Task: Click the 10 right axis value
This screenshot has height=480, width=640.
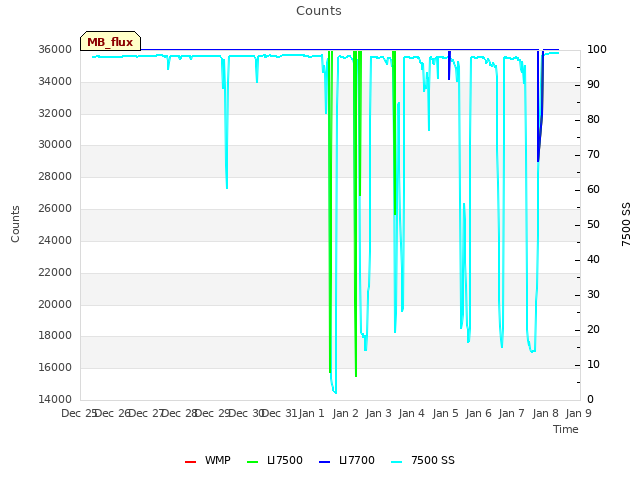Action: point(593,364)
